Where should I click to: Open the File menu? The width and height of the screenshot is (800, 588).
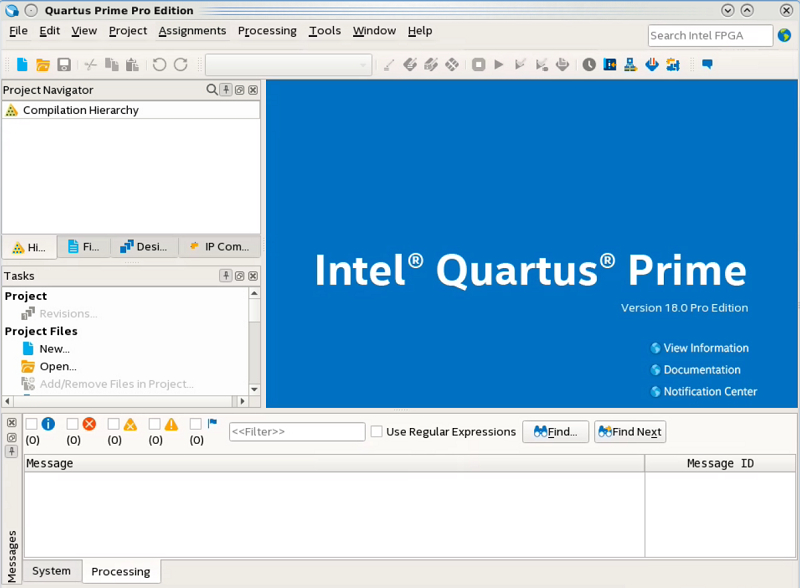click(18, 31)
